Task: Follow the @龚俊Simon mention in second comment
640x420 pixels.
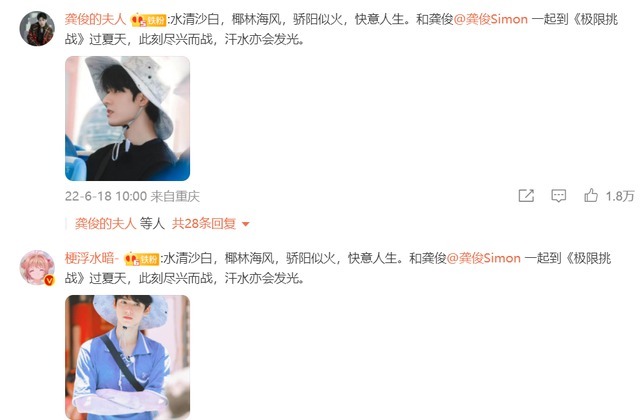Action: coord(484,258)
